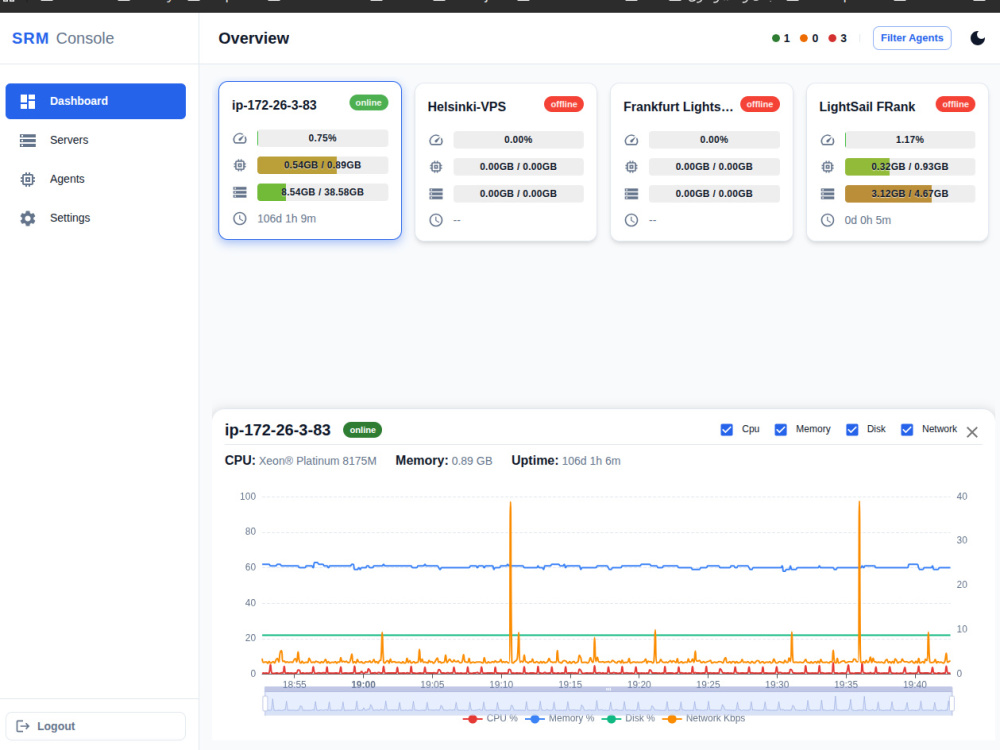Click the Servers stack icon
1000x750 pixels.
(x=27, y=140)
